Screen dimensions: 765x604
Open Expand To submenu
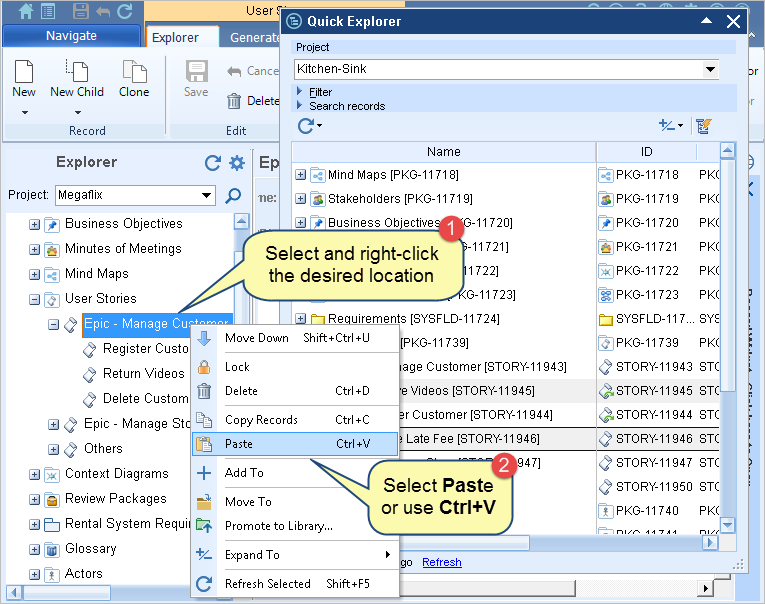click(x=295, y=555)
